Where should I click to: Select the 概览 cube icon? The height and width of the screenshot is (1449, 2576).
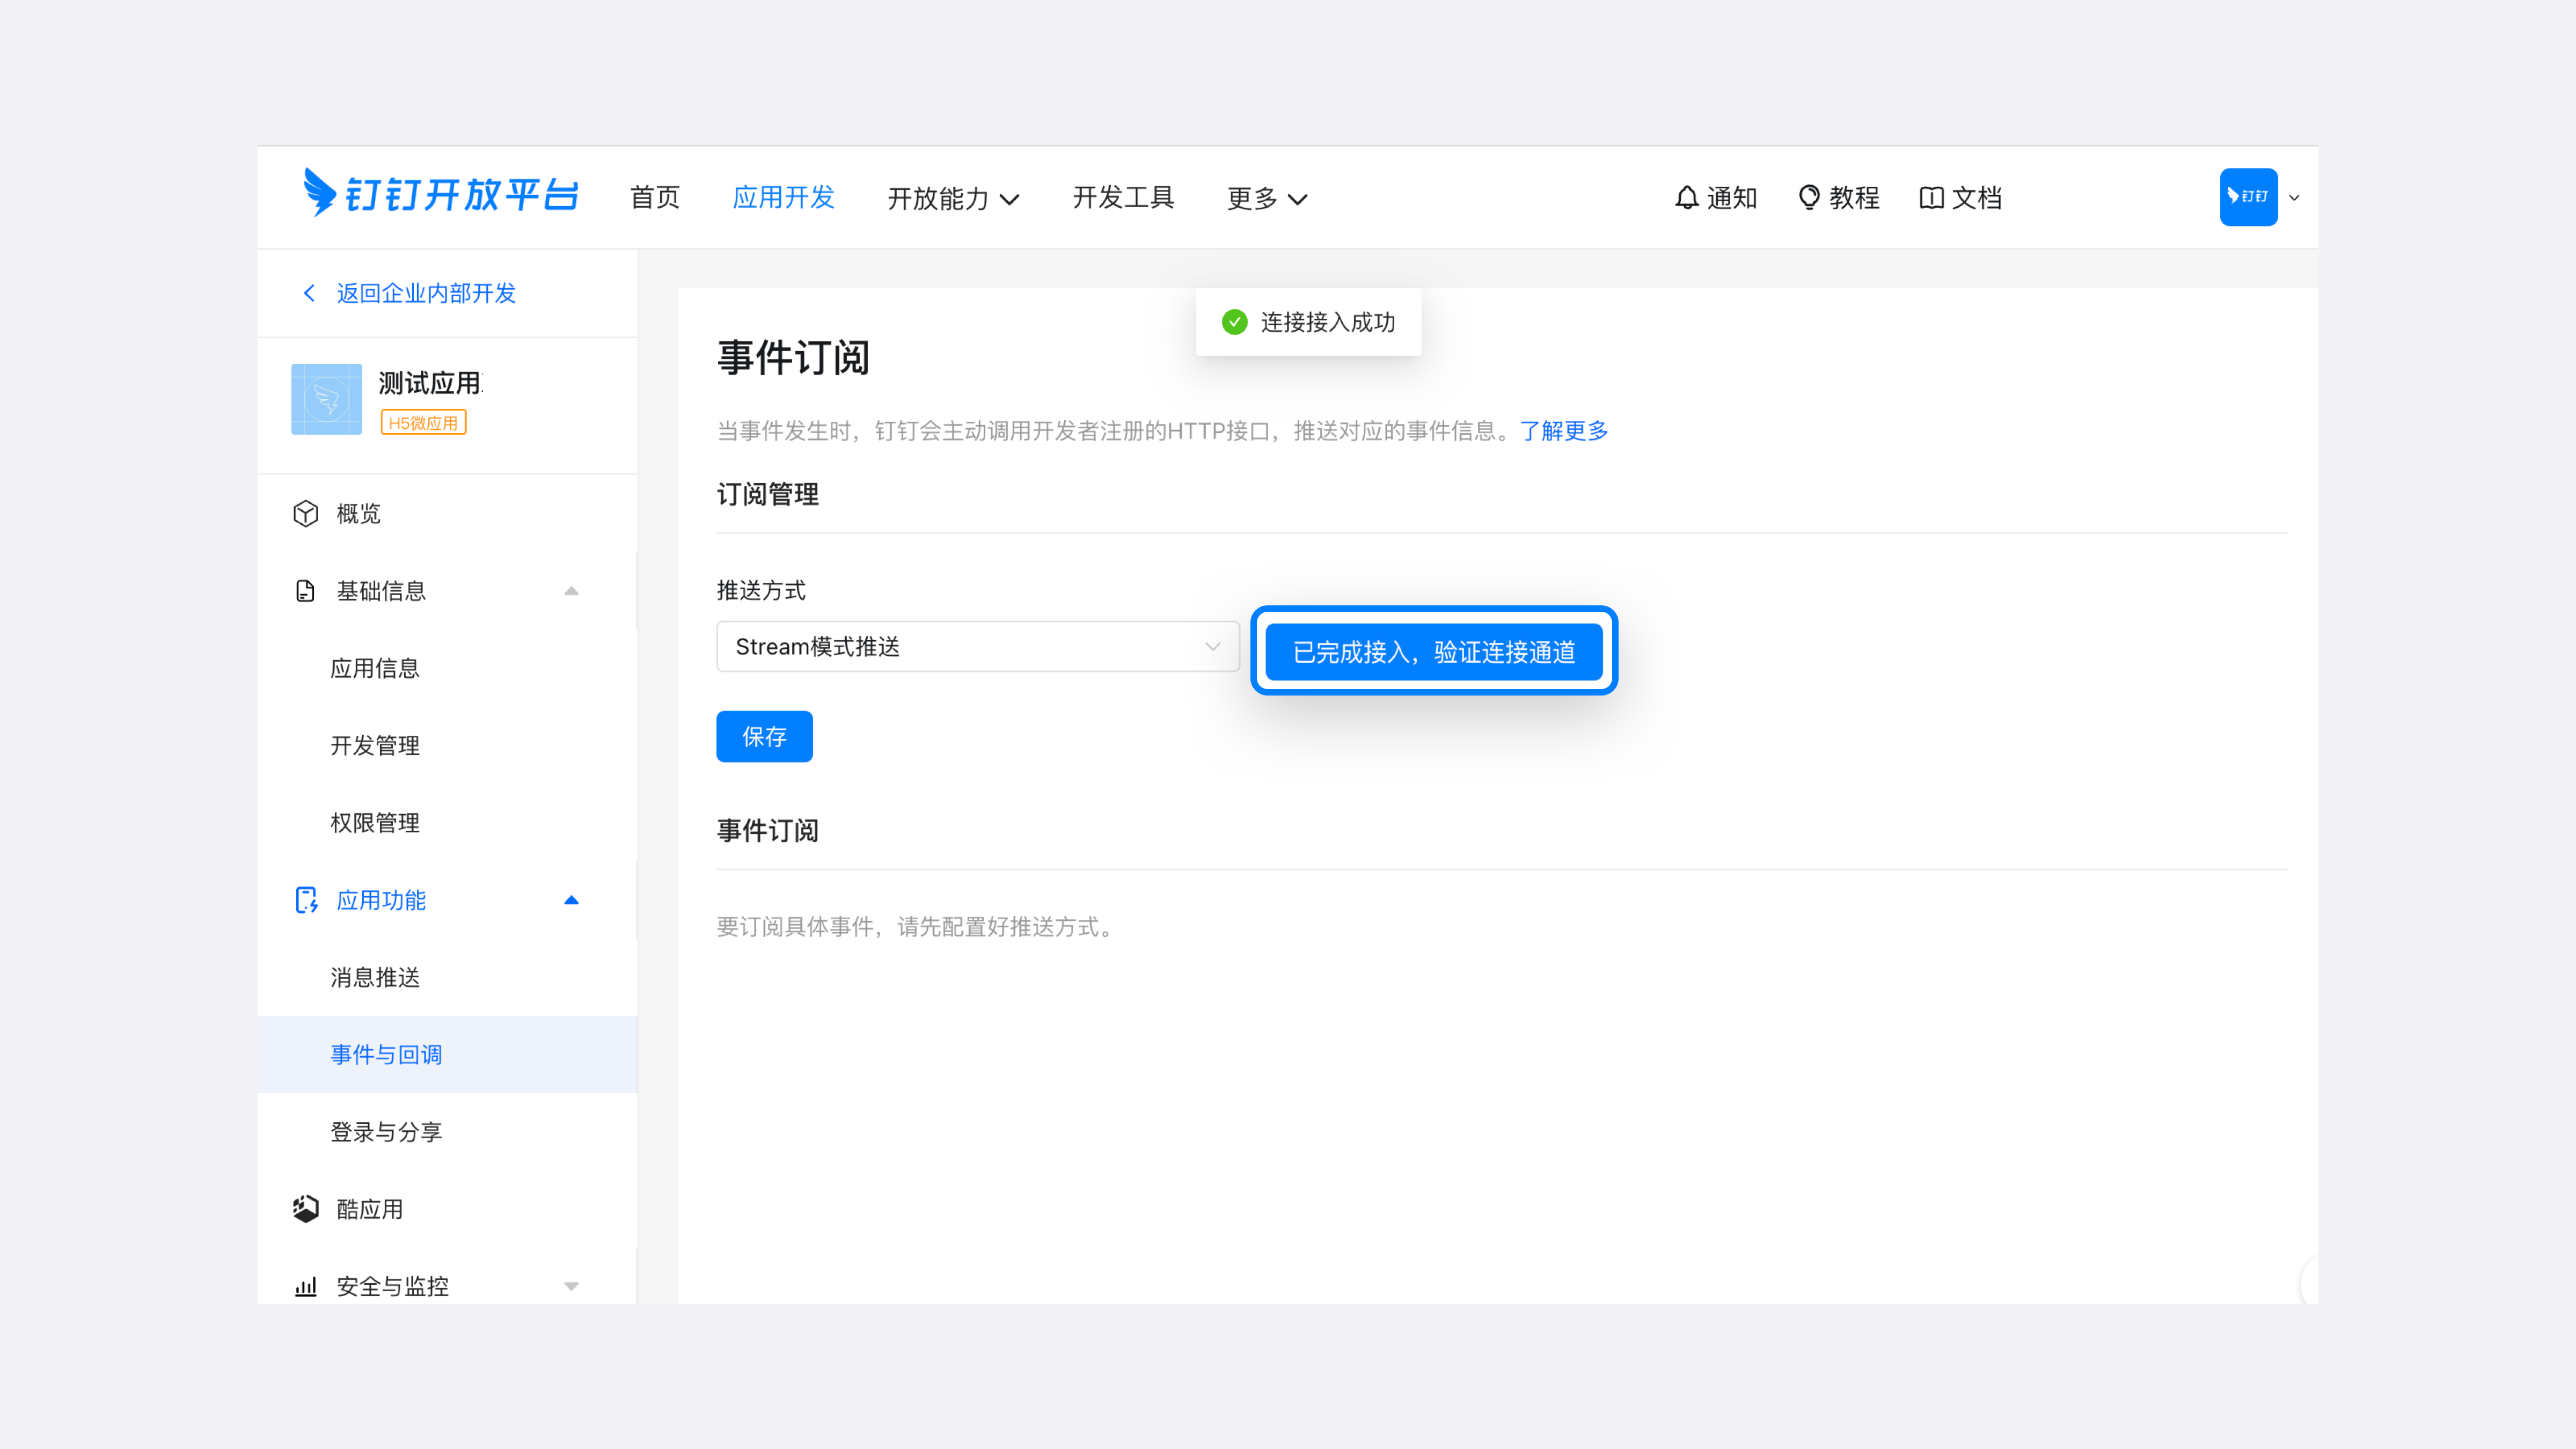(305, 513)
